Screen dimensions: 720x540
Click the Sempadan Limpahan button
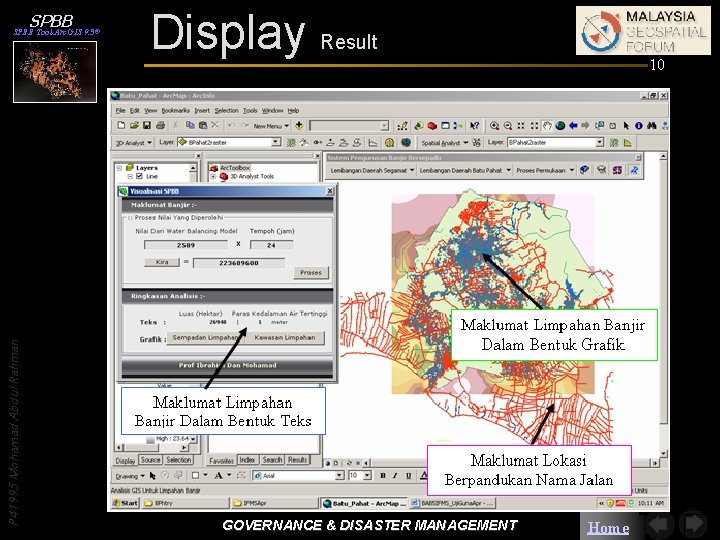[x=205, y=338]
